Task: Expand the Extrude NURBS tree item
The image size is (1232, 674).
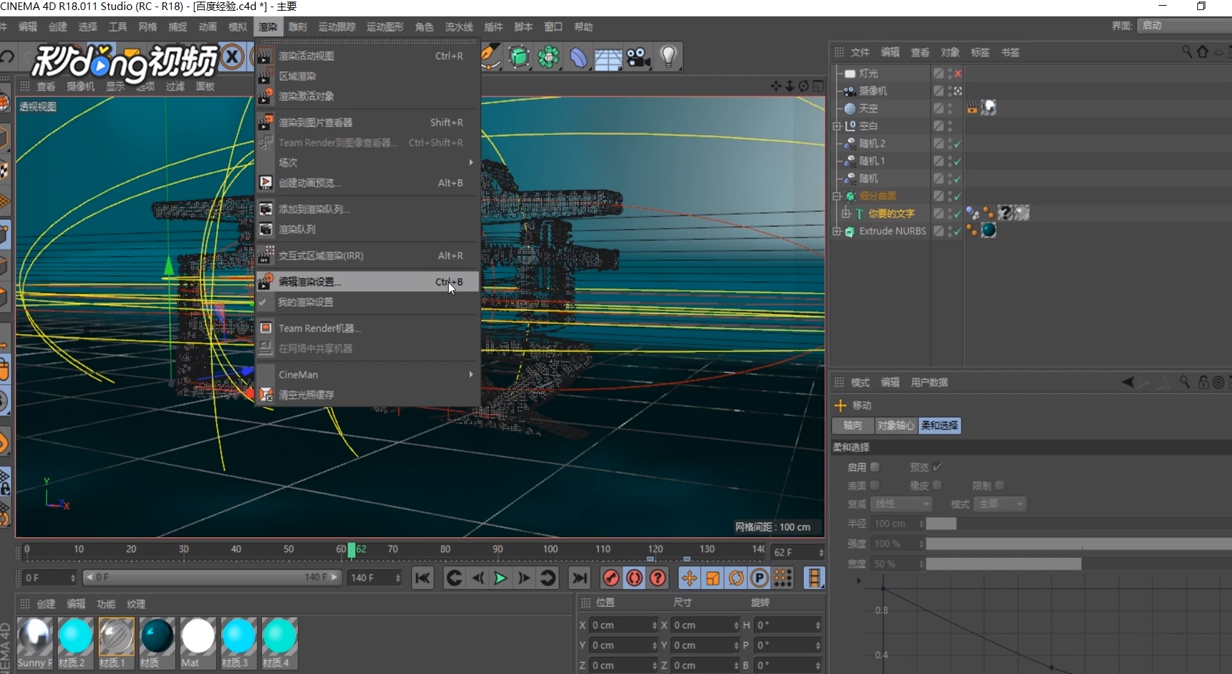Action: click(x=837, y=231)
